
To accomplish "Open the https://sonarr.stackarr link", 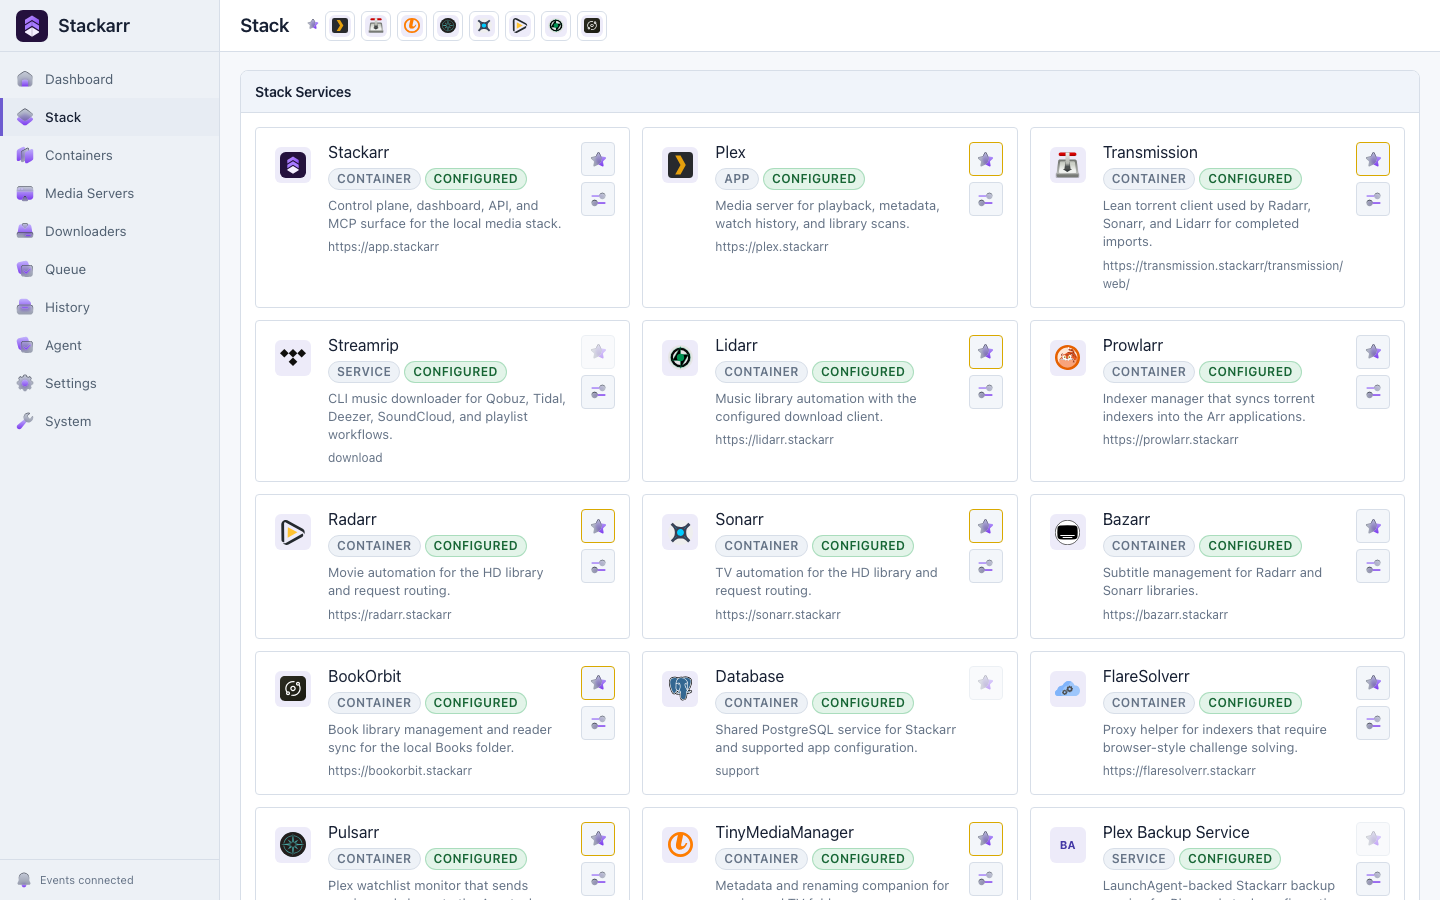I will [x=778, y=615].
